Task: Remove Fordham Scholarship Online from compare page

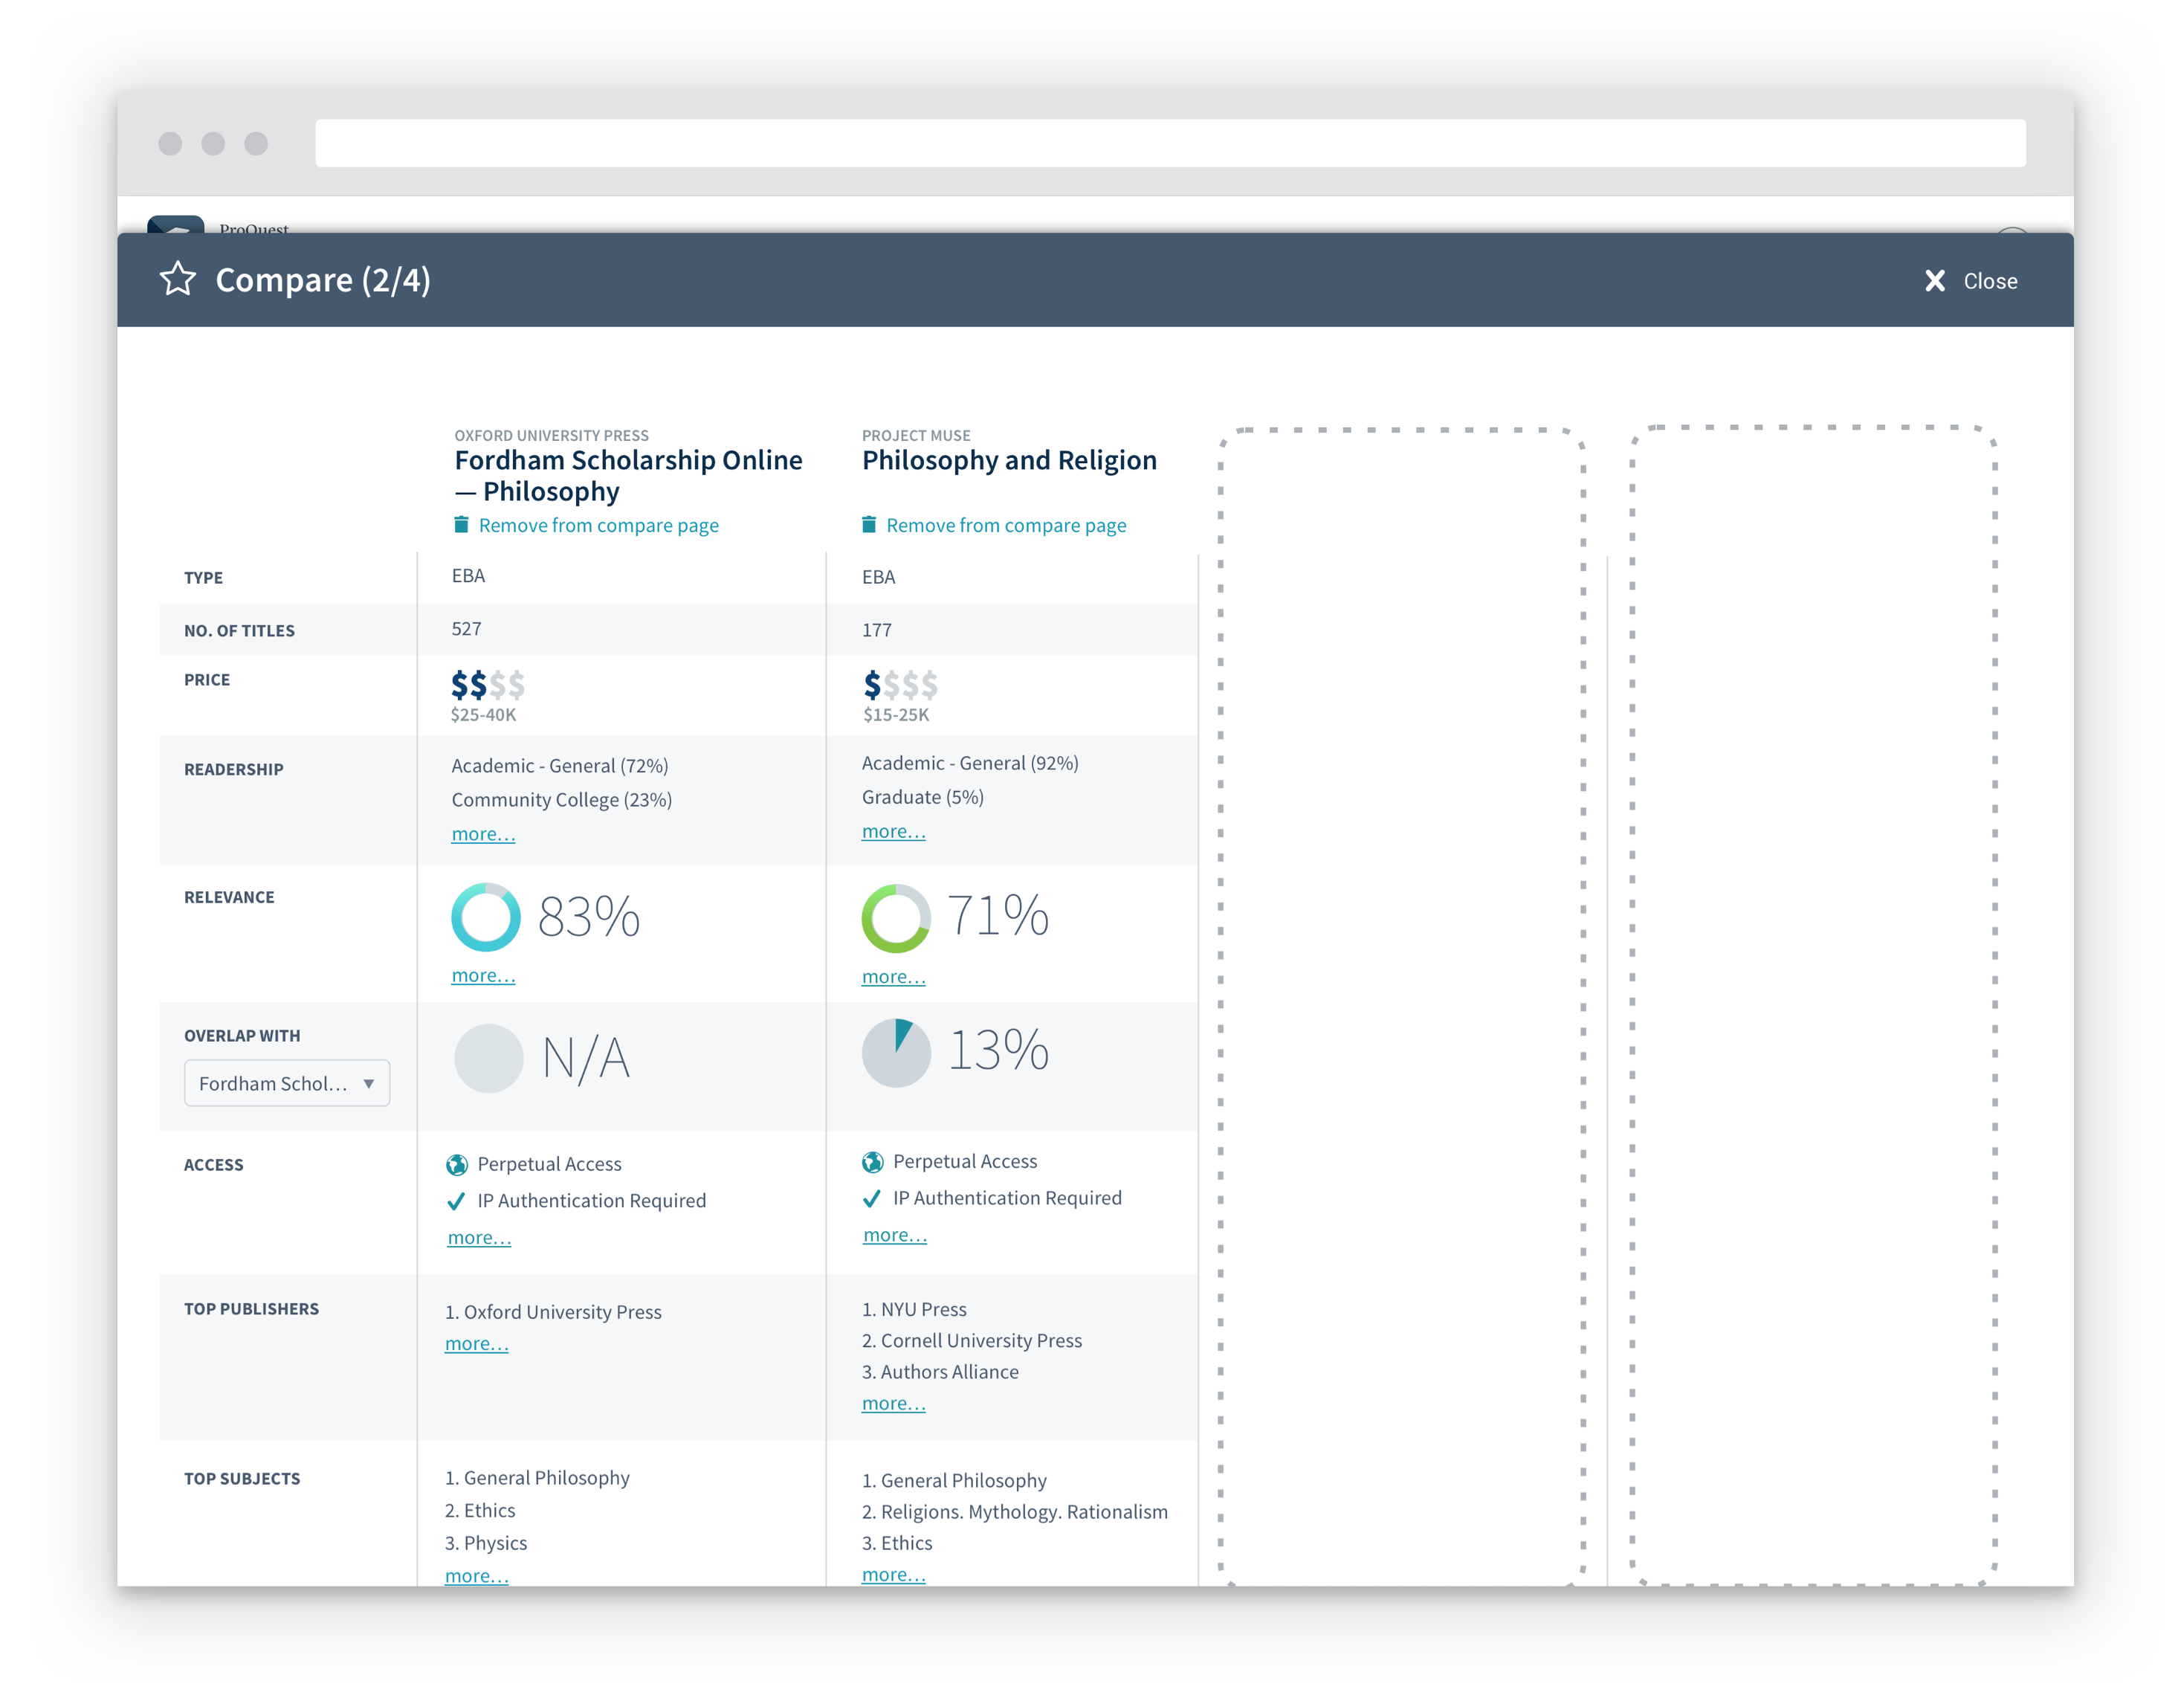Action: tap(598, 525)
